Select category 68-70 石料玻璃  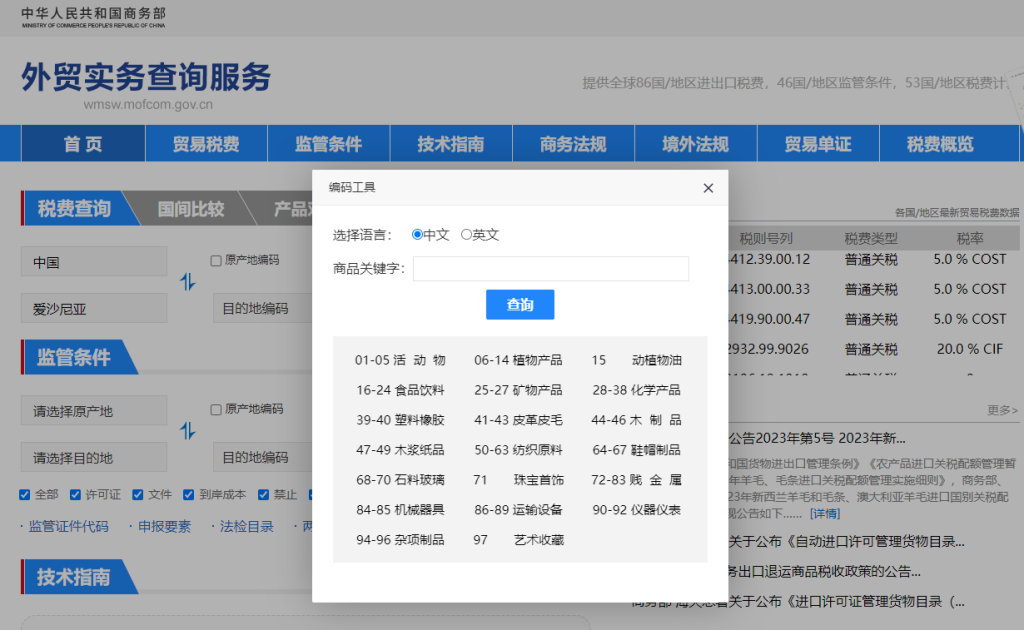[x=400, y=480]
